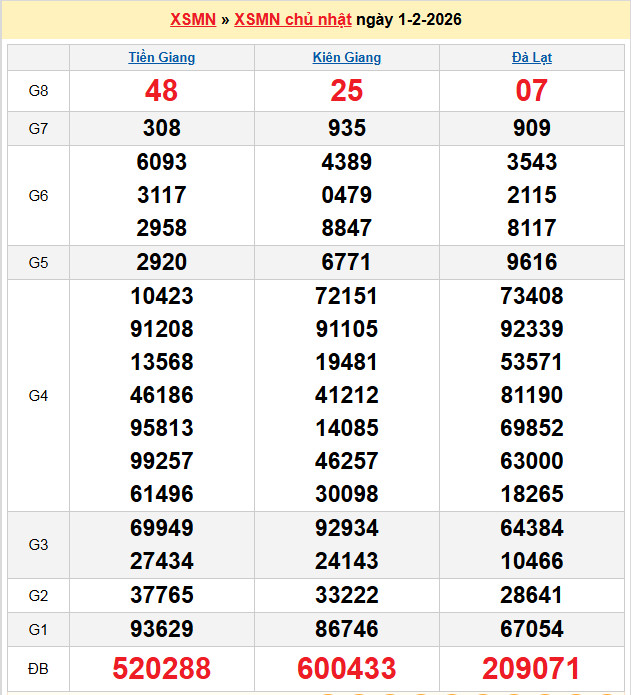The height and width of the screenshot is (695, 631).
Task: Open the XSMN link in the header
Action: tap(193, 20)
